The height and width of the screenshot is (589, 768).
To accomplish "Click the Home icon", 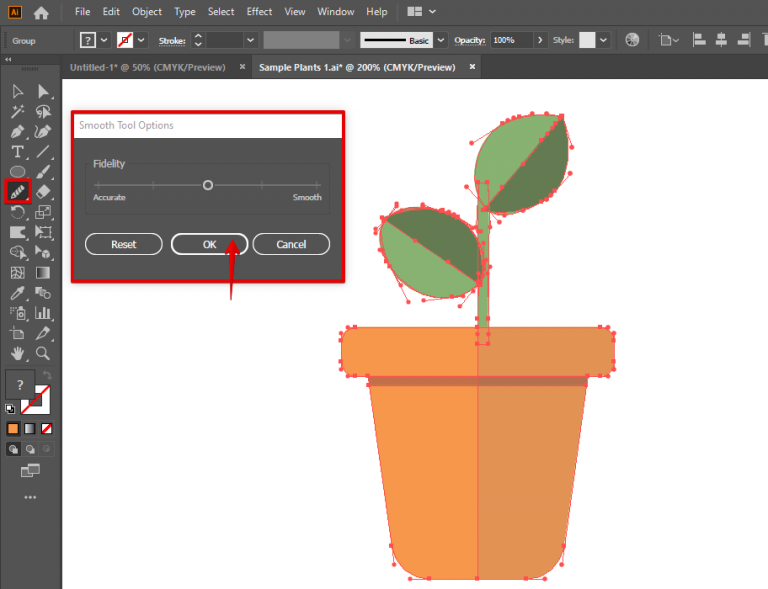I will 41,13.
